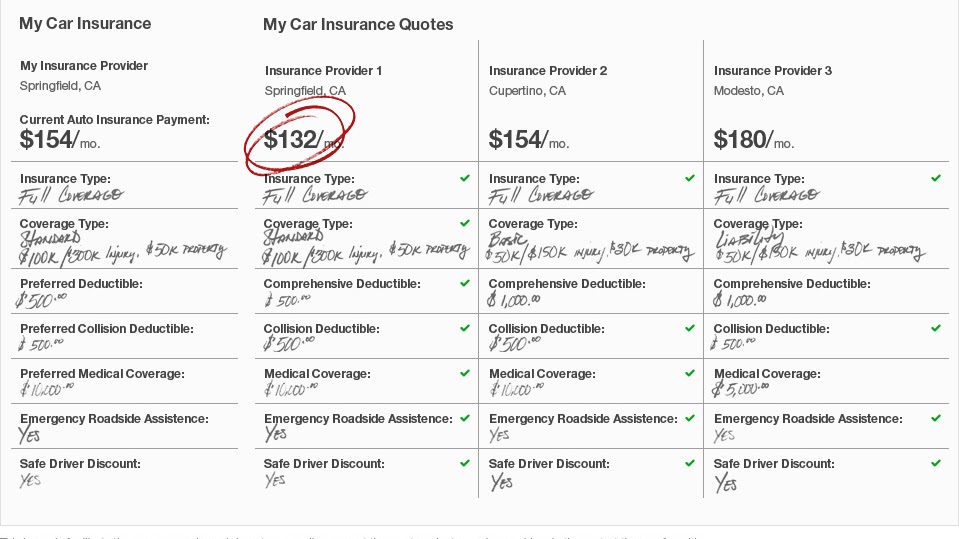Click Provider 2's $154/mo. quote price
The width and height of the screenshot is (959, 539).
528,139
